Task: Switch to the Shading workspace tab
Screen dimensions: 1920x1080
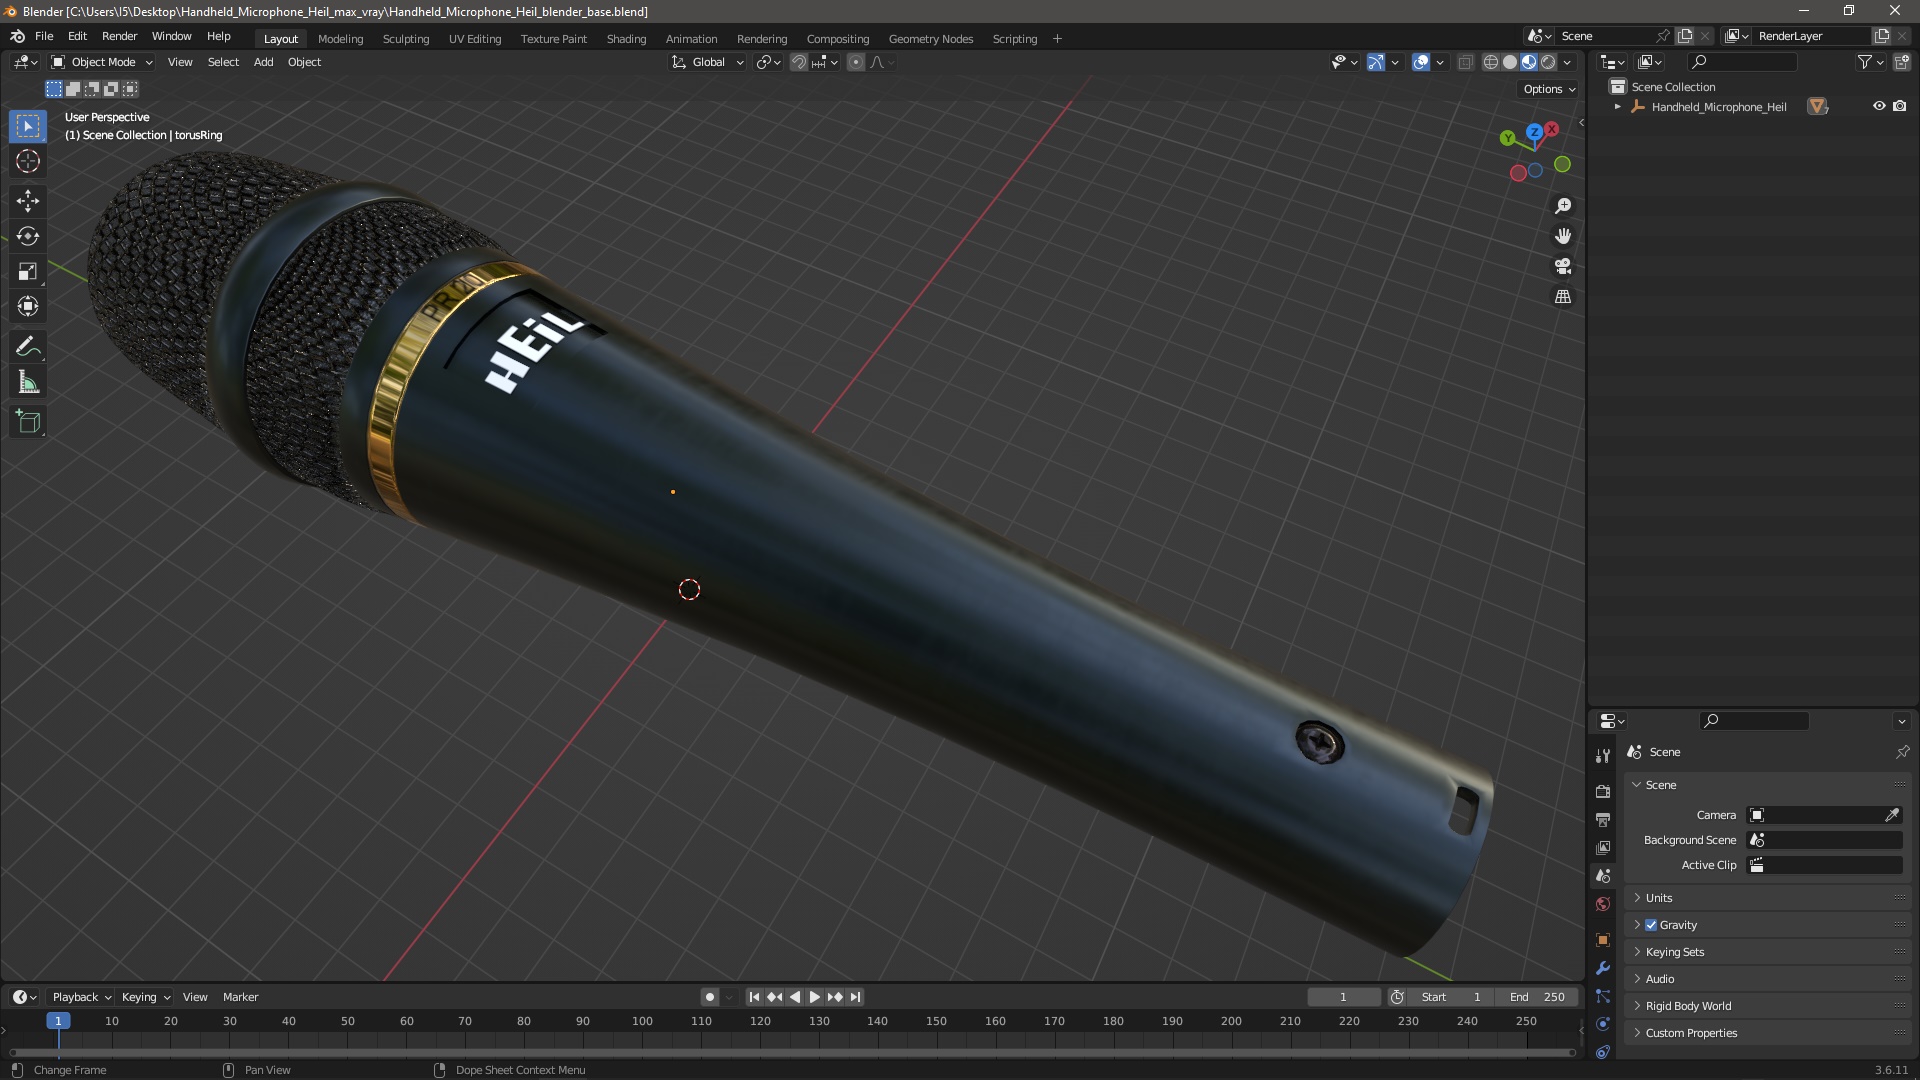Action: [x=626, y=39]
